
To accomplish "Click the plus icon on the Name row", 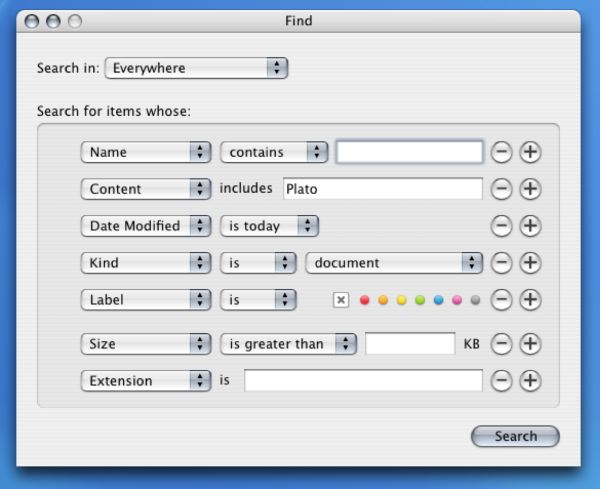I will pos(531,152).
